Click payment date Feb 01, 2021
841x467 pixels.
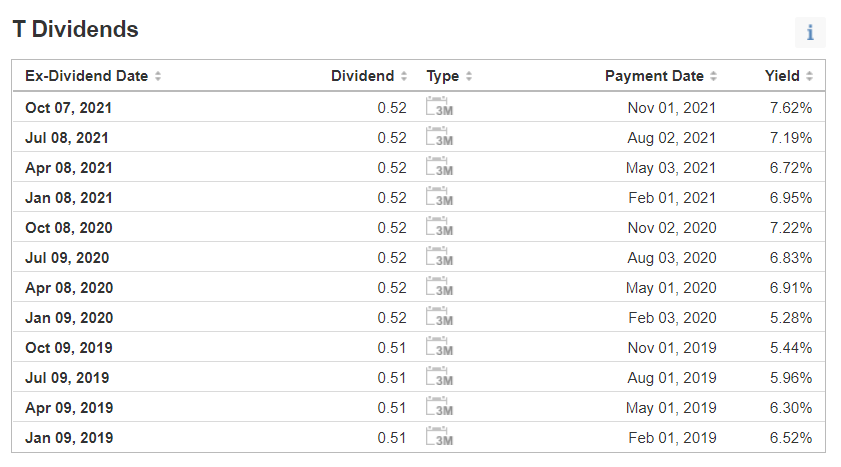point(672,198)
